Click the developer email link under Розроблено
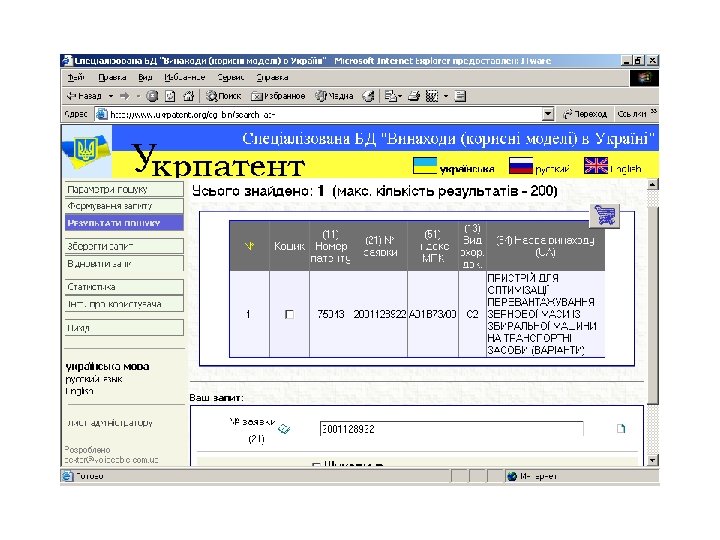Screen dimensions: 720x540 pos(111,460)
